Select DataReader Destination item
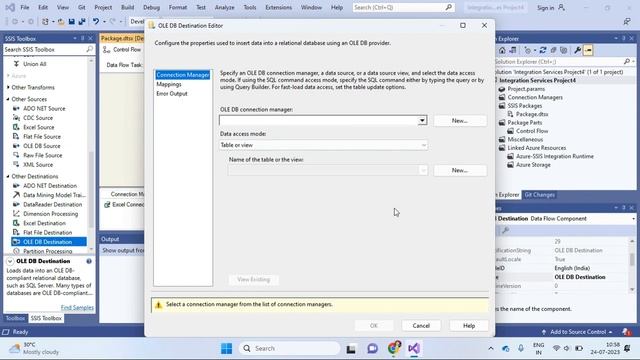Viewport: 640px width, 360px height. coord(52,204)
